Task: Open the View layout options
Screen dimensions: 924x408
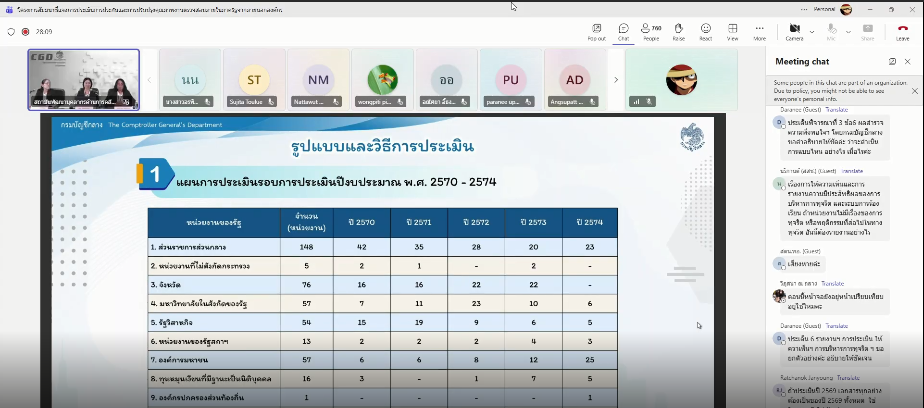Action: click(732, 30)
